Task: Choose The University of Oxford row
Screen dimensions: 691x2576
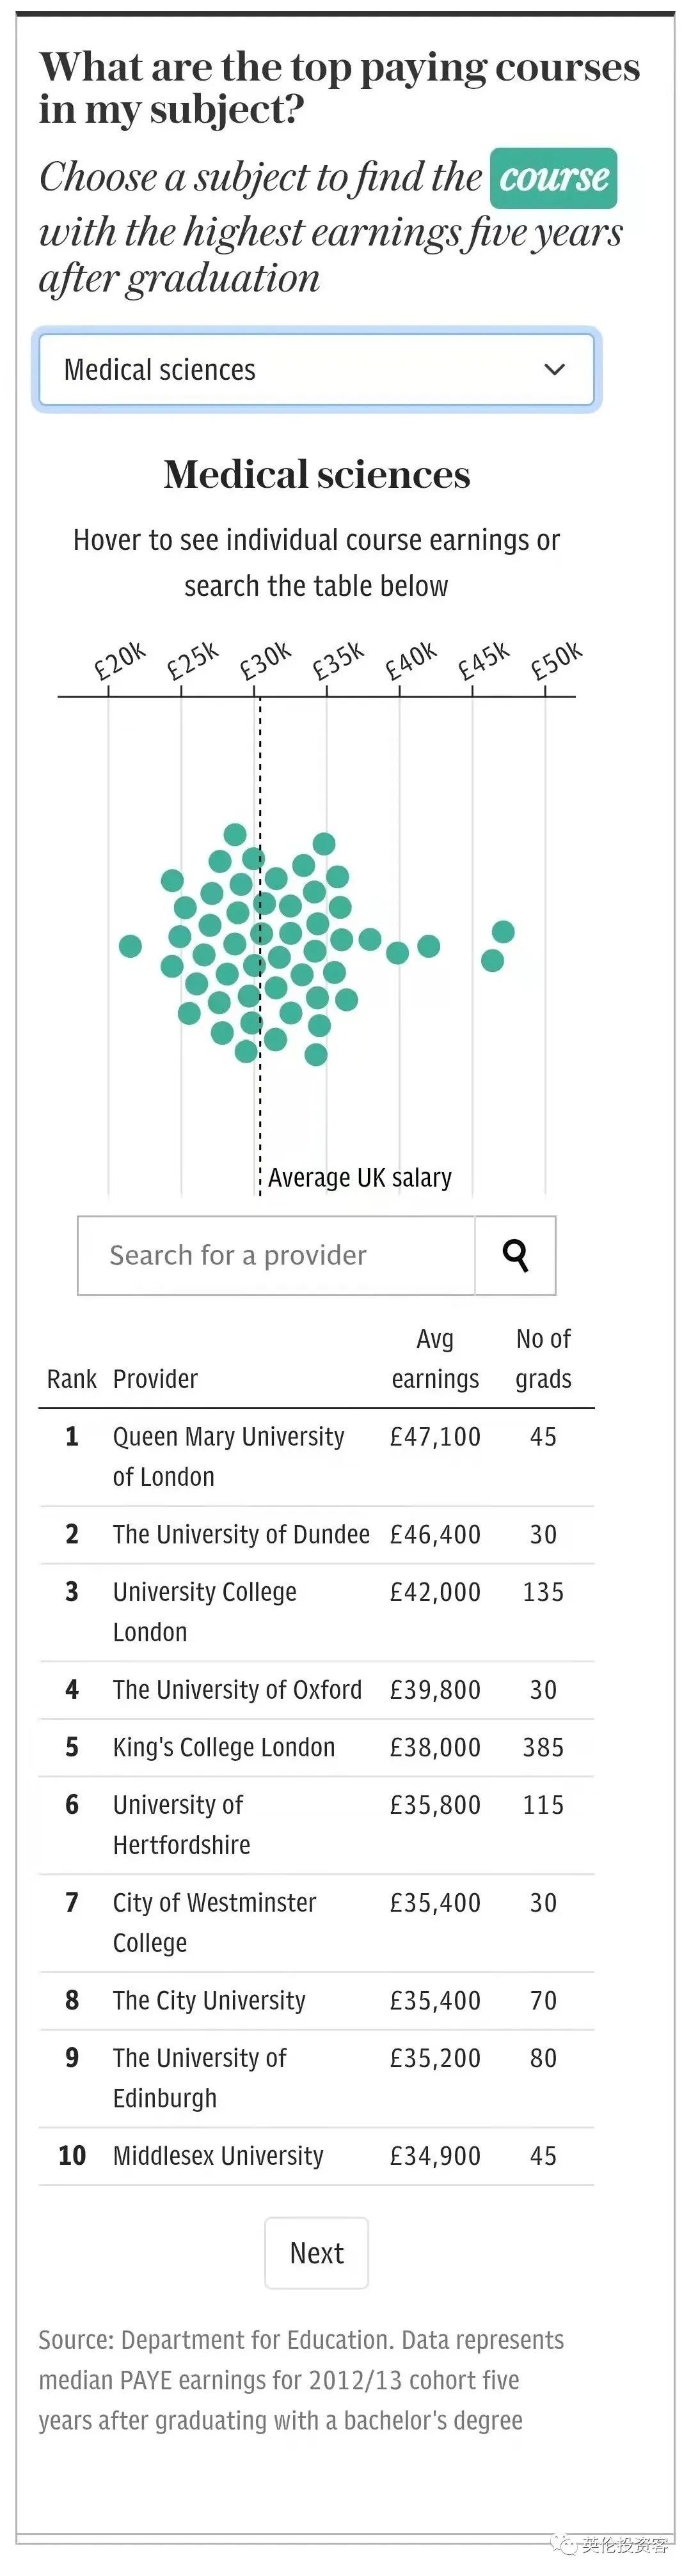Action: (316, 1690)
